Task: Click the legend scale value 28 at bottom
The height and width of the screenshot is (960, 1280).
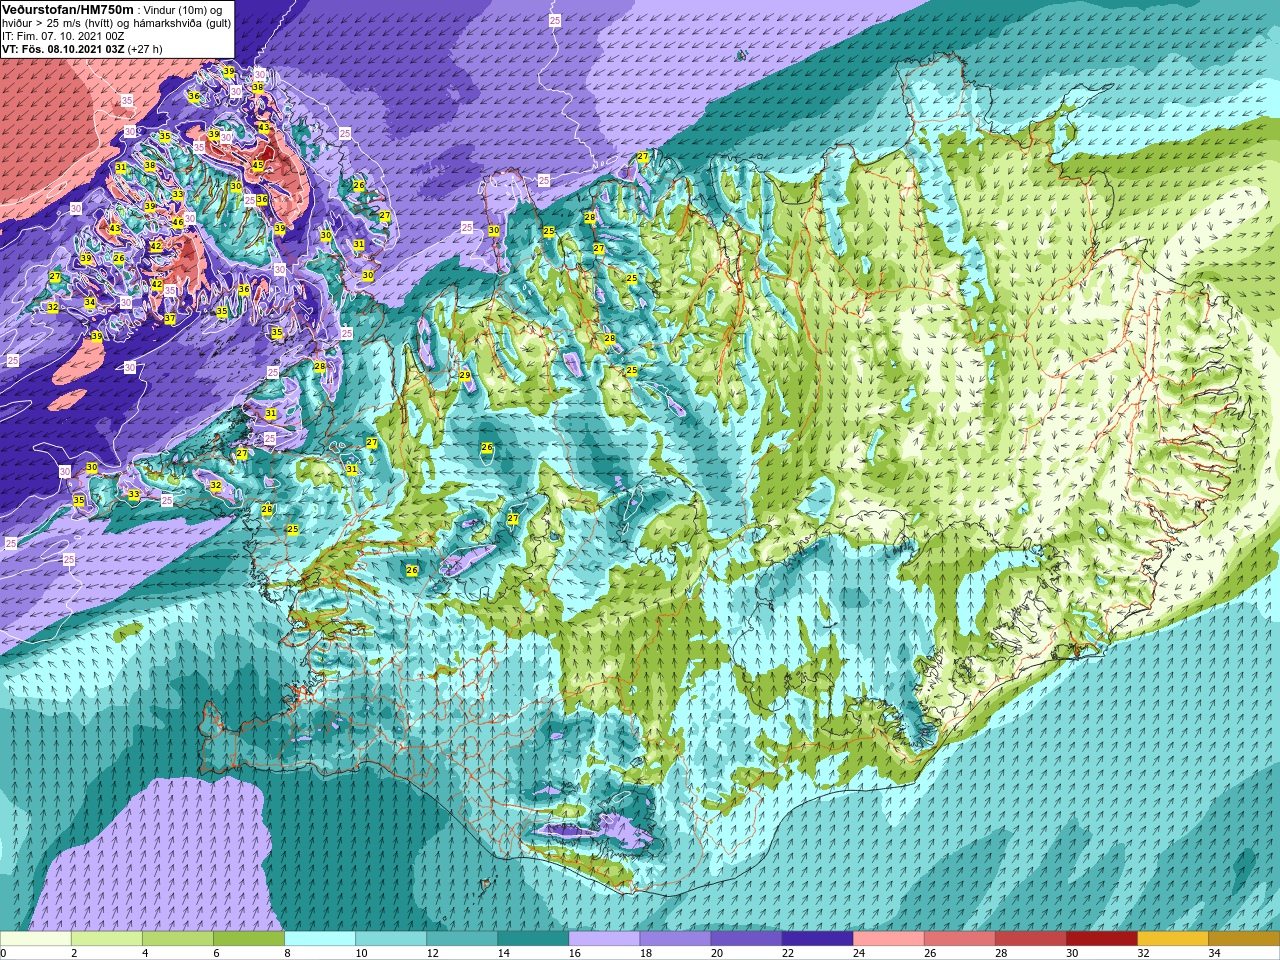Action: click(x=1000, y=953)
